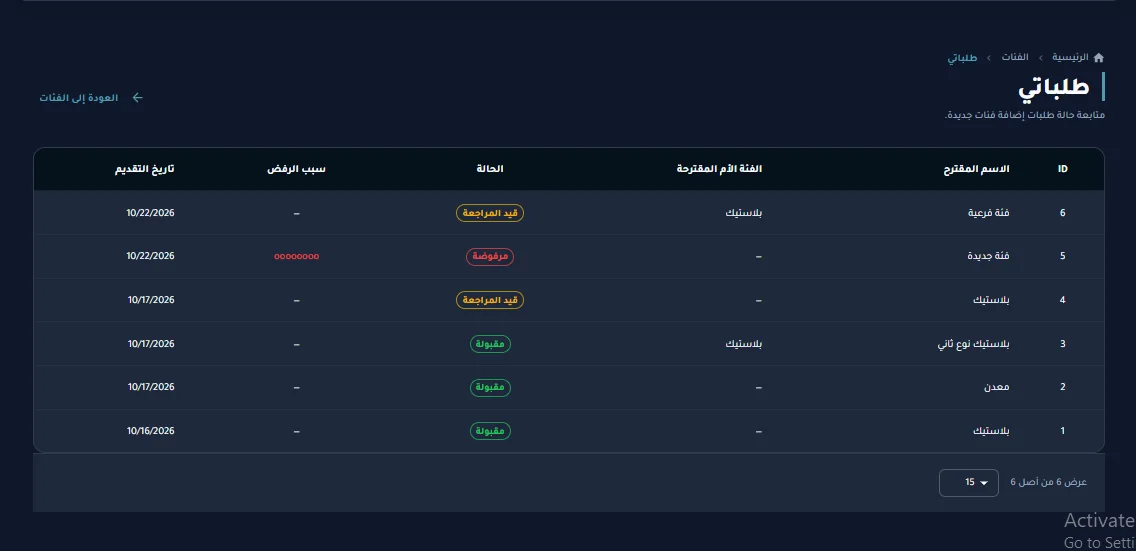Select the name بلاستيك نوع ثاني
This screenshot has width=1136, height=551.
pyautogui.click(x=973, y=344)
